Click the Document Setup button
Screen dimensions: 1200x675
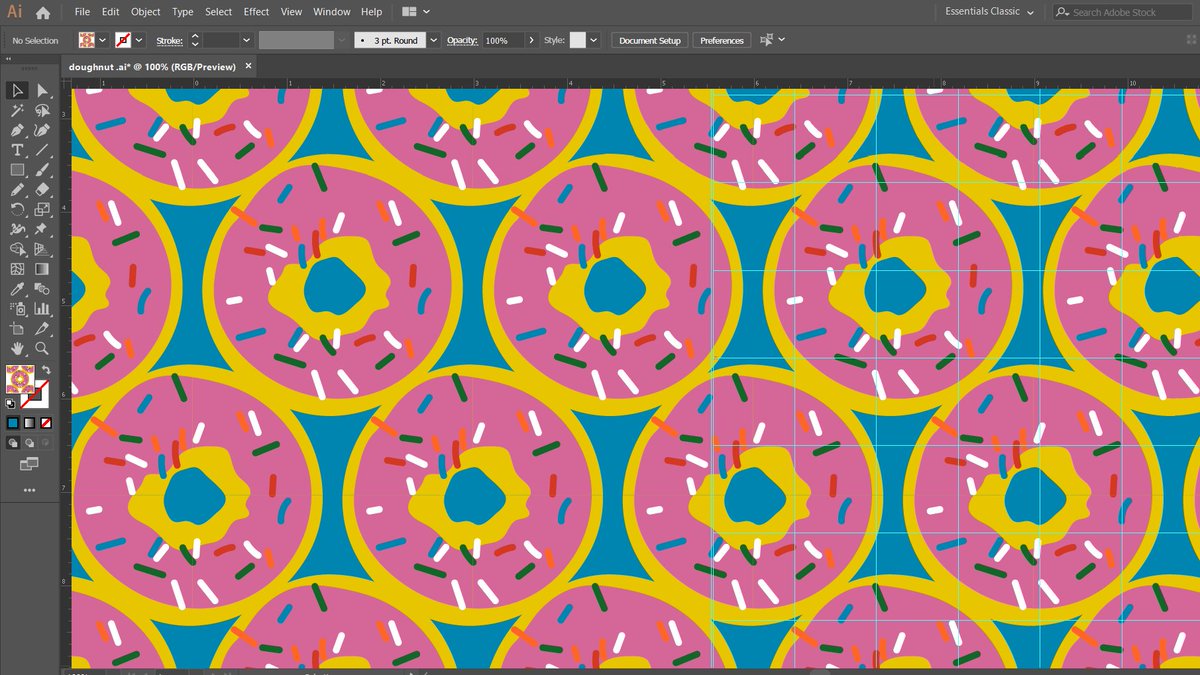click(650, 40)
